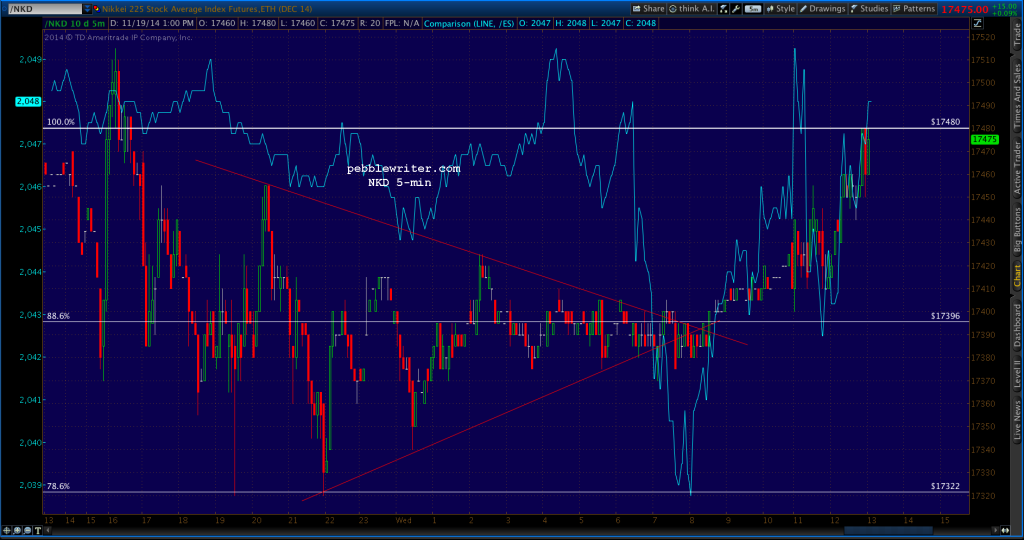
Task: Open the Share menu
Action: tap(648, 9)
